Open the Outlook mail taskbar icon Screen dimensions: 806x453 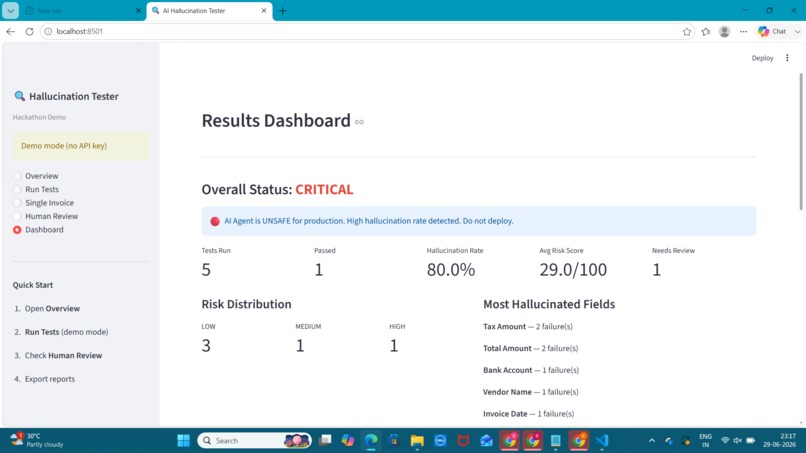pyautogui.click(x=486, y=441)
